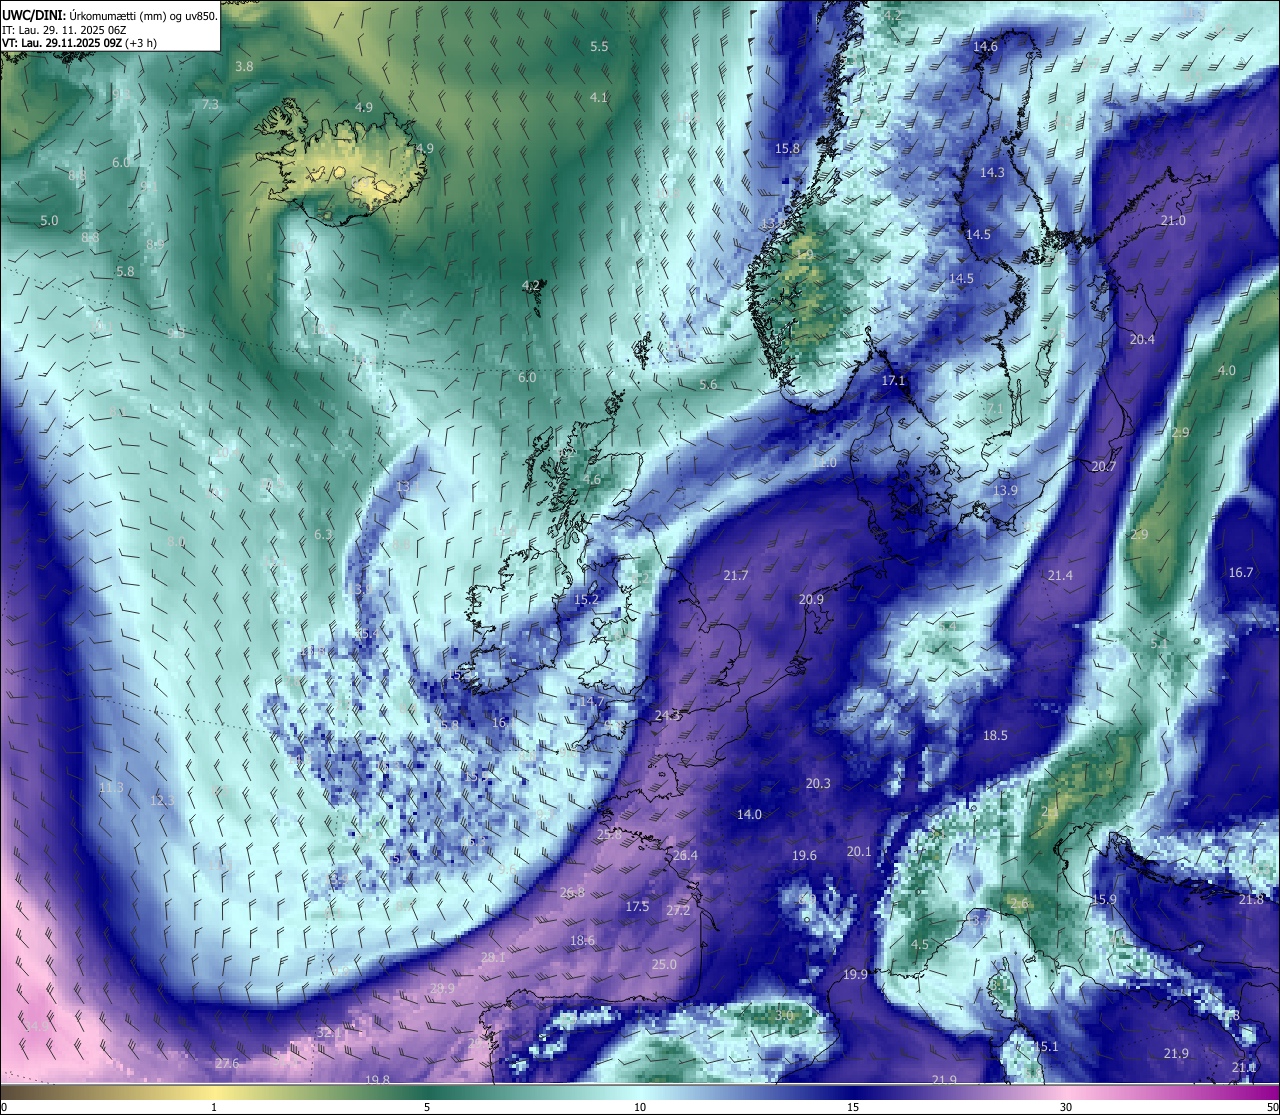Click the 19.9 value near the Pyrenees
This screenshot has height=1115, width=1280.
pos(855,975)
